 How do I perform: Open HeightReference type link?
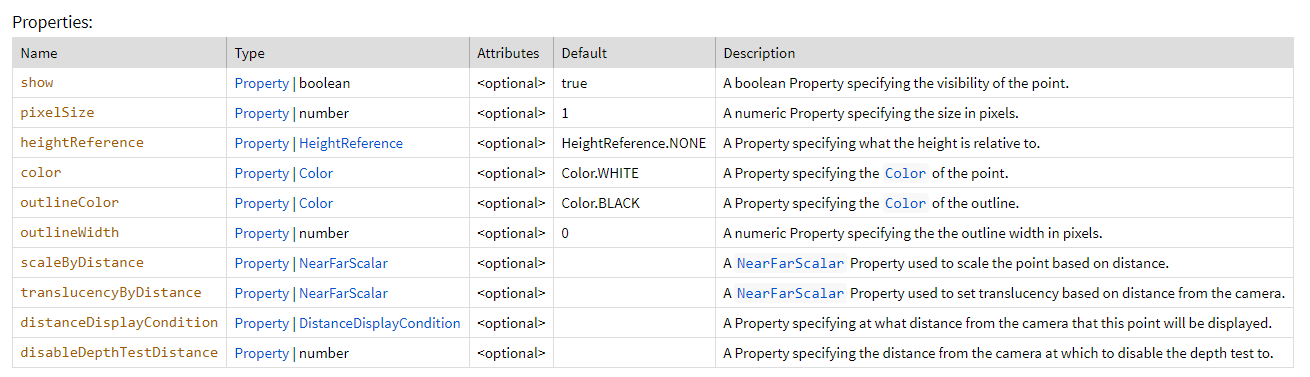tap(351, 143)
